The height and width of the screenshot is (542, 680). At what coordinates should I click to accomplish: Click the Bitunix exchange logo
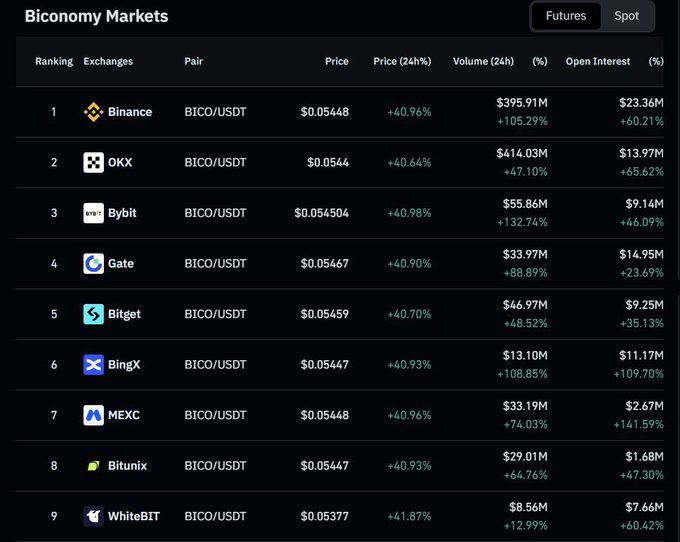[x=93, y=466]
